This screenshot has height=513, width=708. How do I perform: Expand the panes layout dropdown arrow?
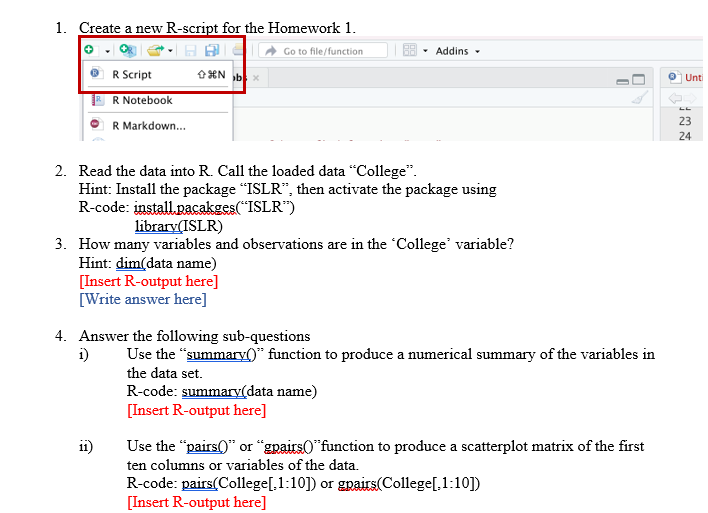tap(425, 51)
